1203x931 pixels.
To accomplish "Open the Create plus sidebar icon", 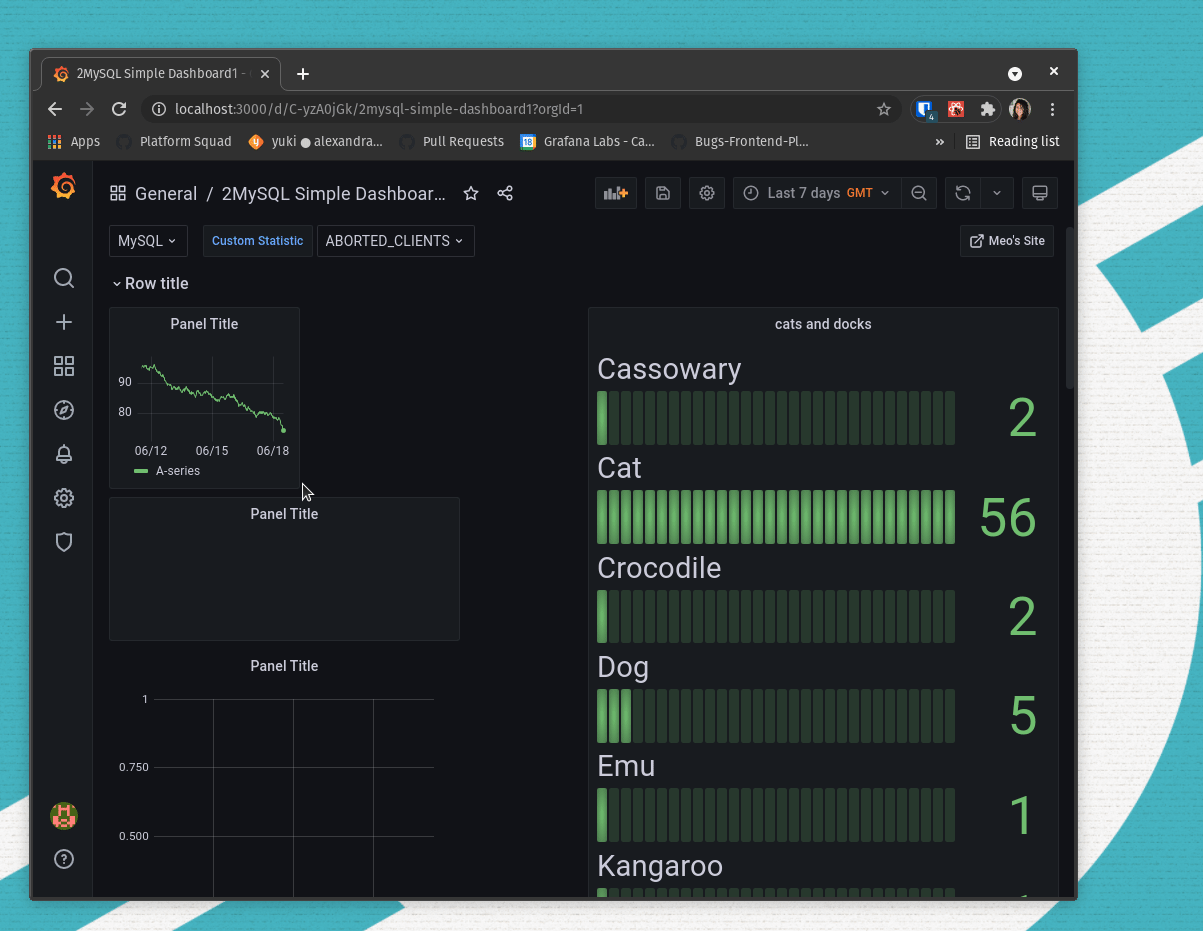I will [64, 322].
